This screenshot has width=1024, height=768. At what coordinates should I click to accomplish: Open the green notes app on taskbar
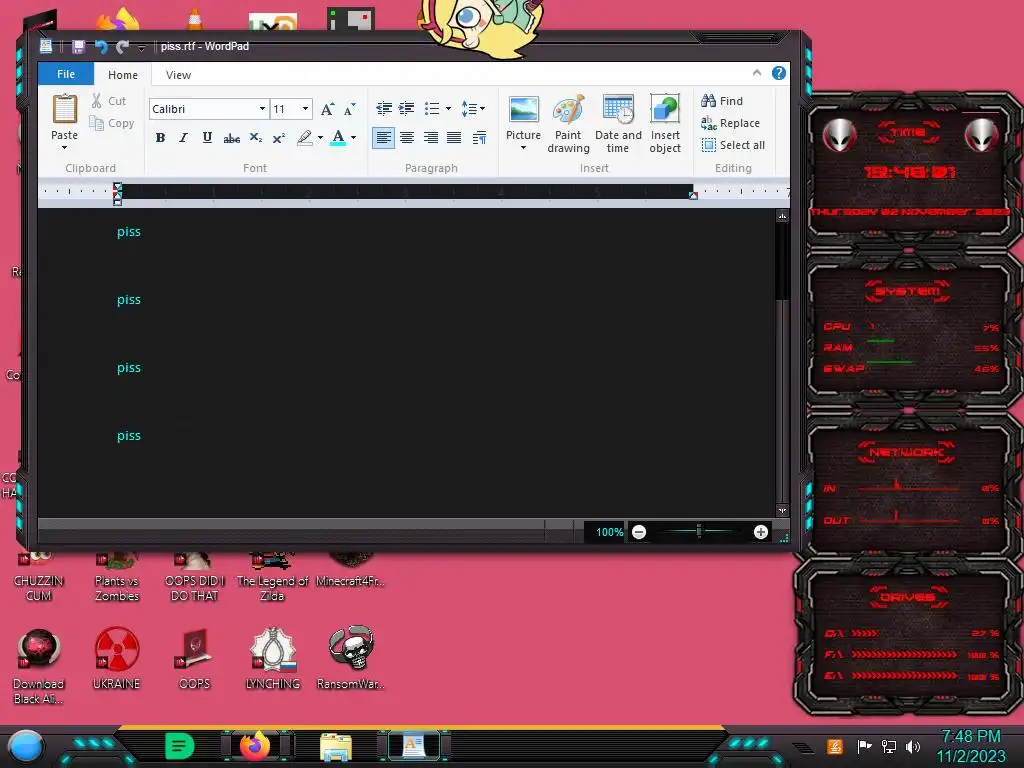[180, 746]
